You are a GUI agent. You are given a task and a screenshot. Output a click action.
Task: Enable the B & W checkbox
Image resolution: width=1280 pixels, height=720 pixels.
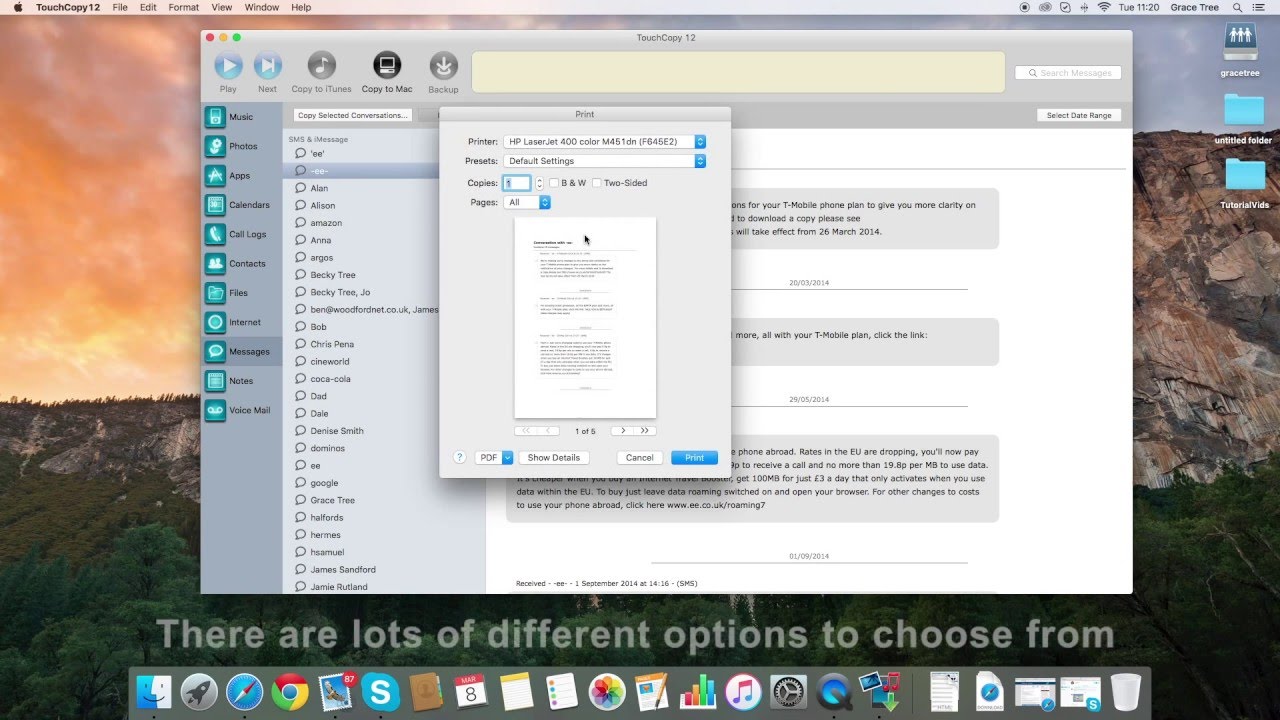tap(554, 183)
